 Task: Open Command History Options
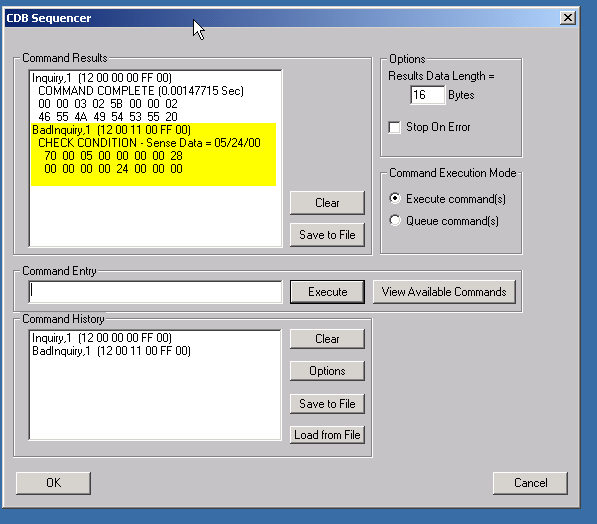click(327, 371)
